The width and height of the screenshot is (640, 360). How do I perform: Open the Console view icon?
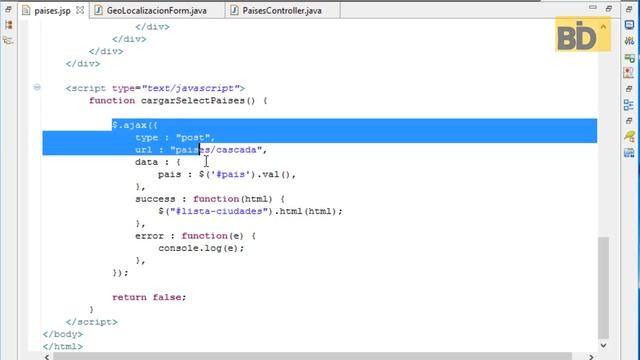(629, 24)
